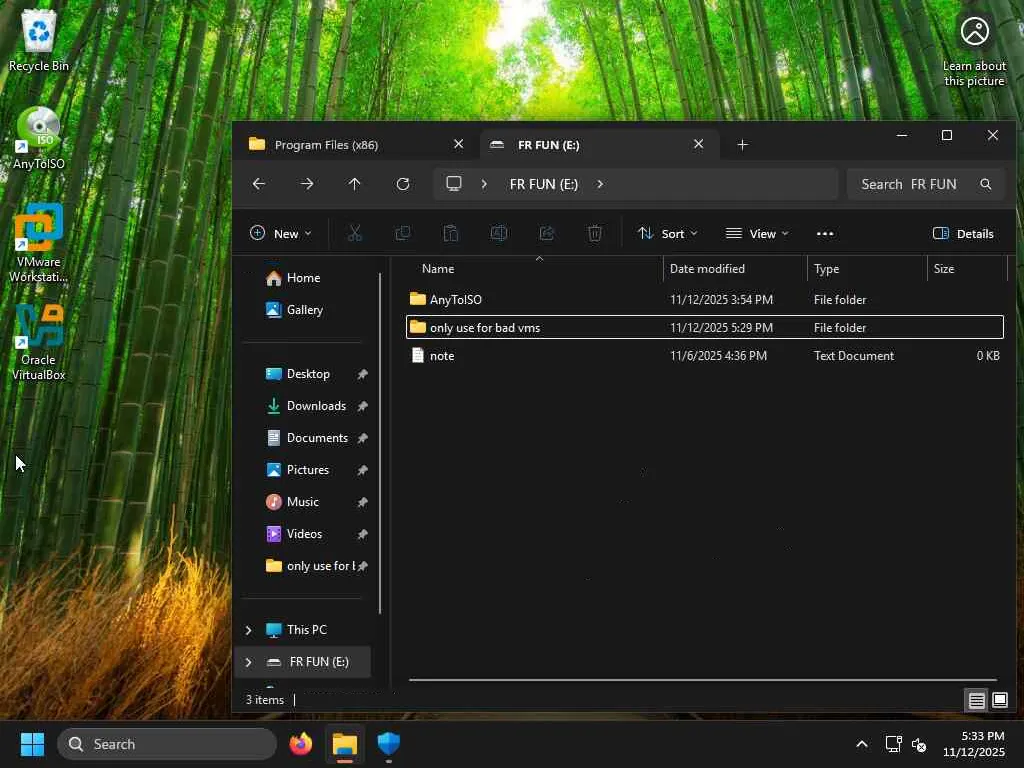
Task: Open the Sort dropdown menu
Action: coord(667,234)
